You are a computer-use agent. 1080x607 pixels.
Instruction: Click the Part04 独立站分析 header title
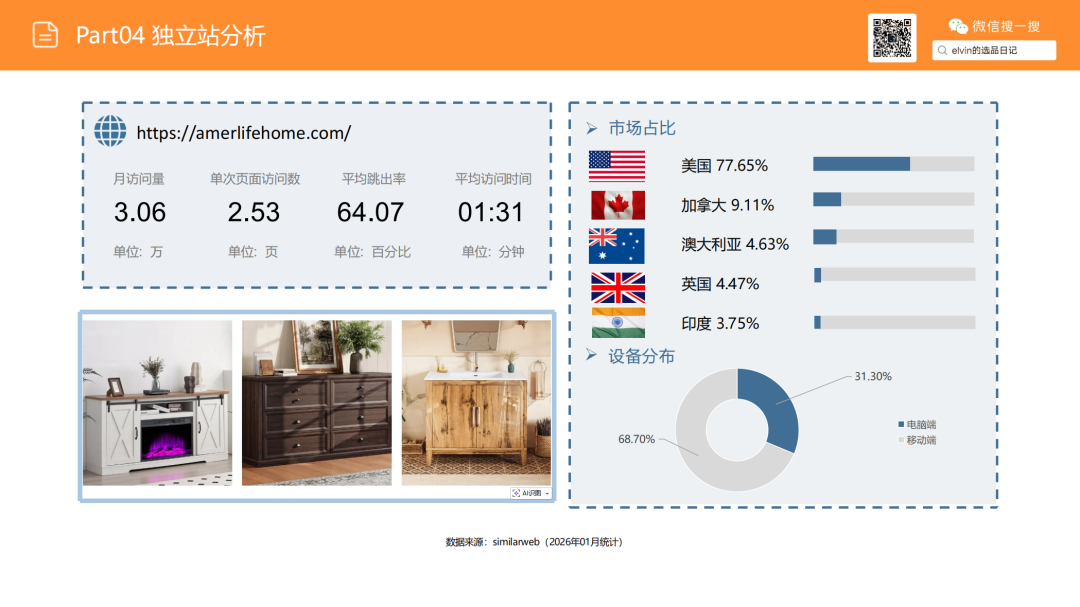(x=171, y=35)
